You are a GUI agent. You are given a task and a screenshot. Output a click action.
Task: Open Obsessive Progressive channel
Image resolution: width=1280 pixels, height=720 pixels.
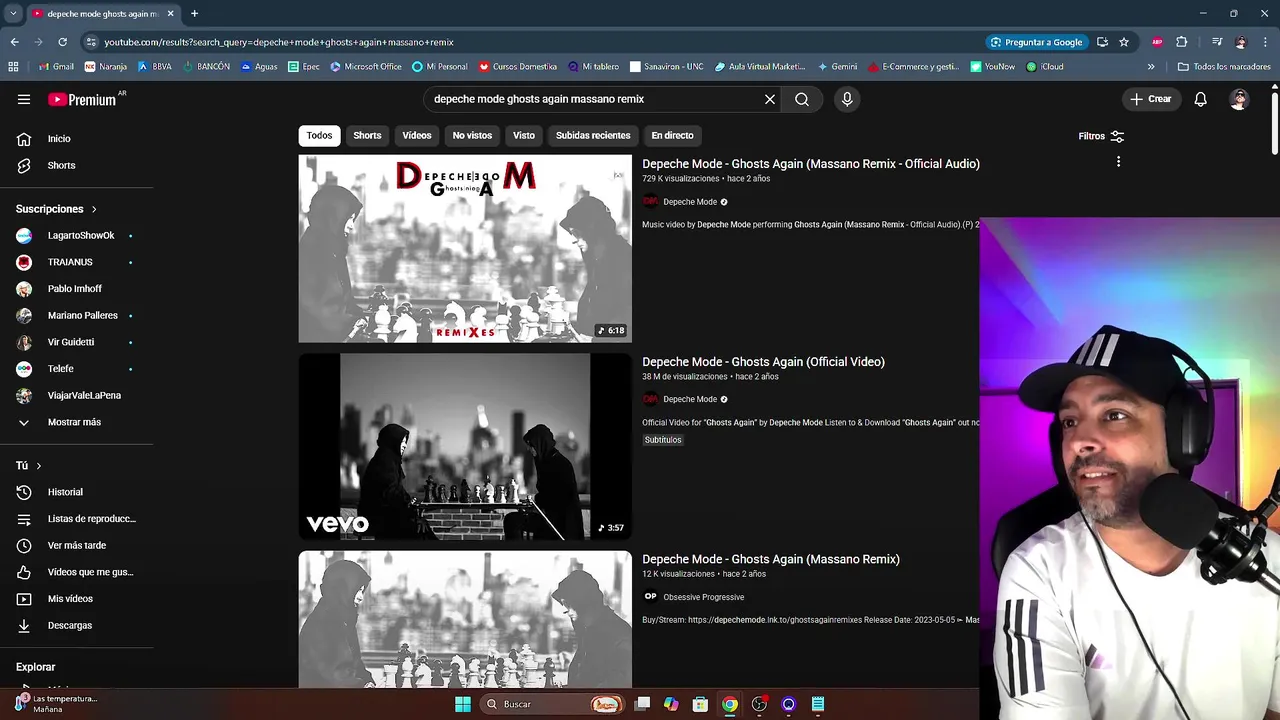(703, 597)
